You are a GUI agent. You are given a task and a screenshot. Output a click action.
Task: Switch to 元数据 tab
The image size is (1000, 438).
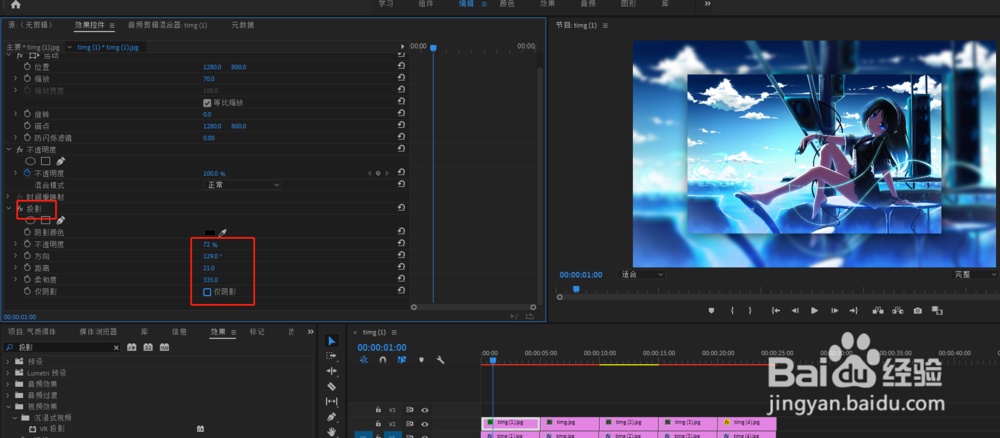[242, 25]
